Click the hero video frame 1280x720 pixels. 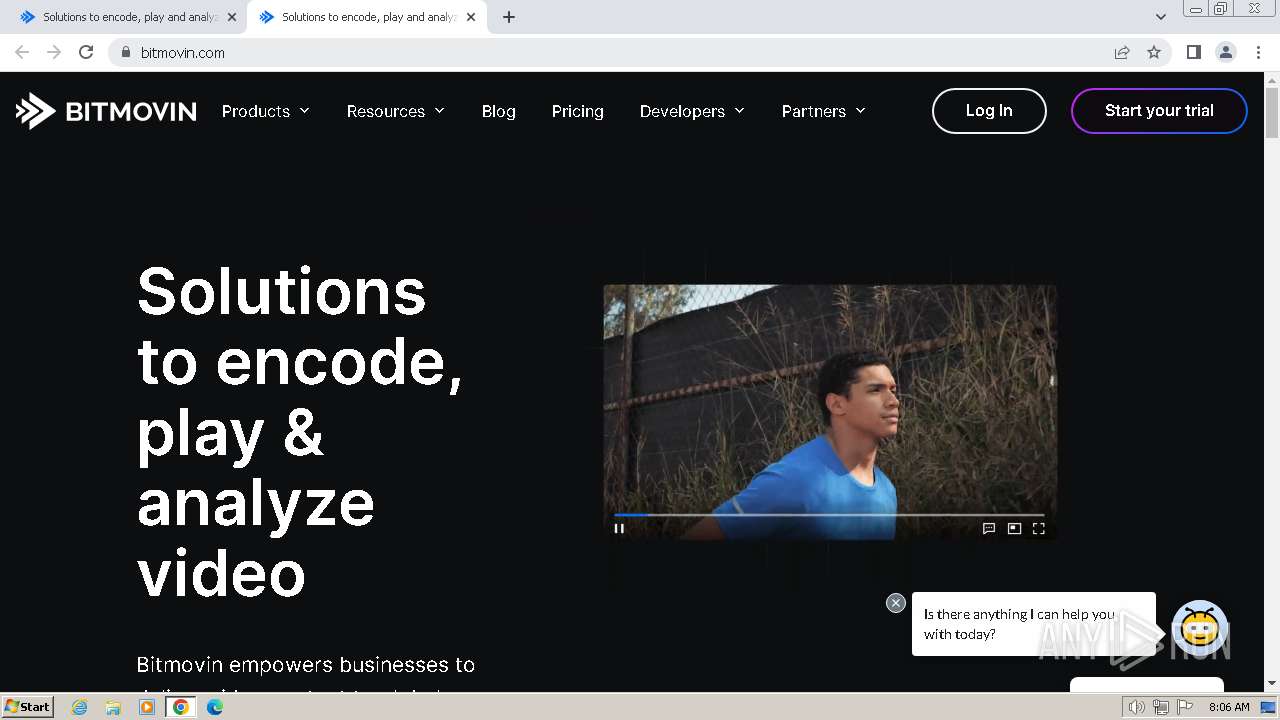tap(830, 412)
